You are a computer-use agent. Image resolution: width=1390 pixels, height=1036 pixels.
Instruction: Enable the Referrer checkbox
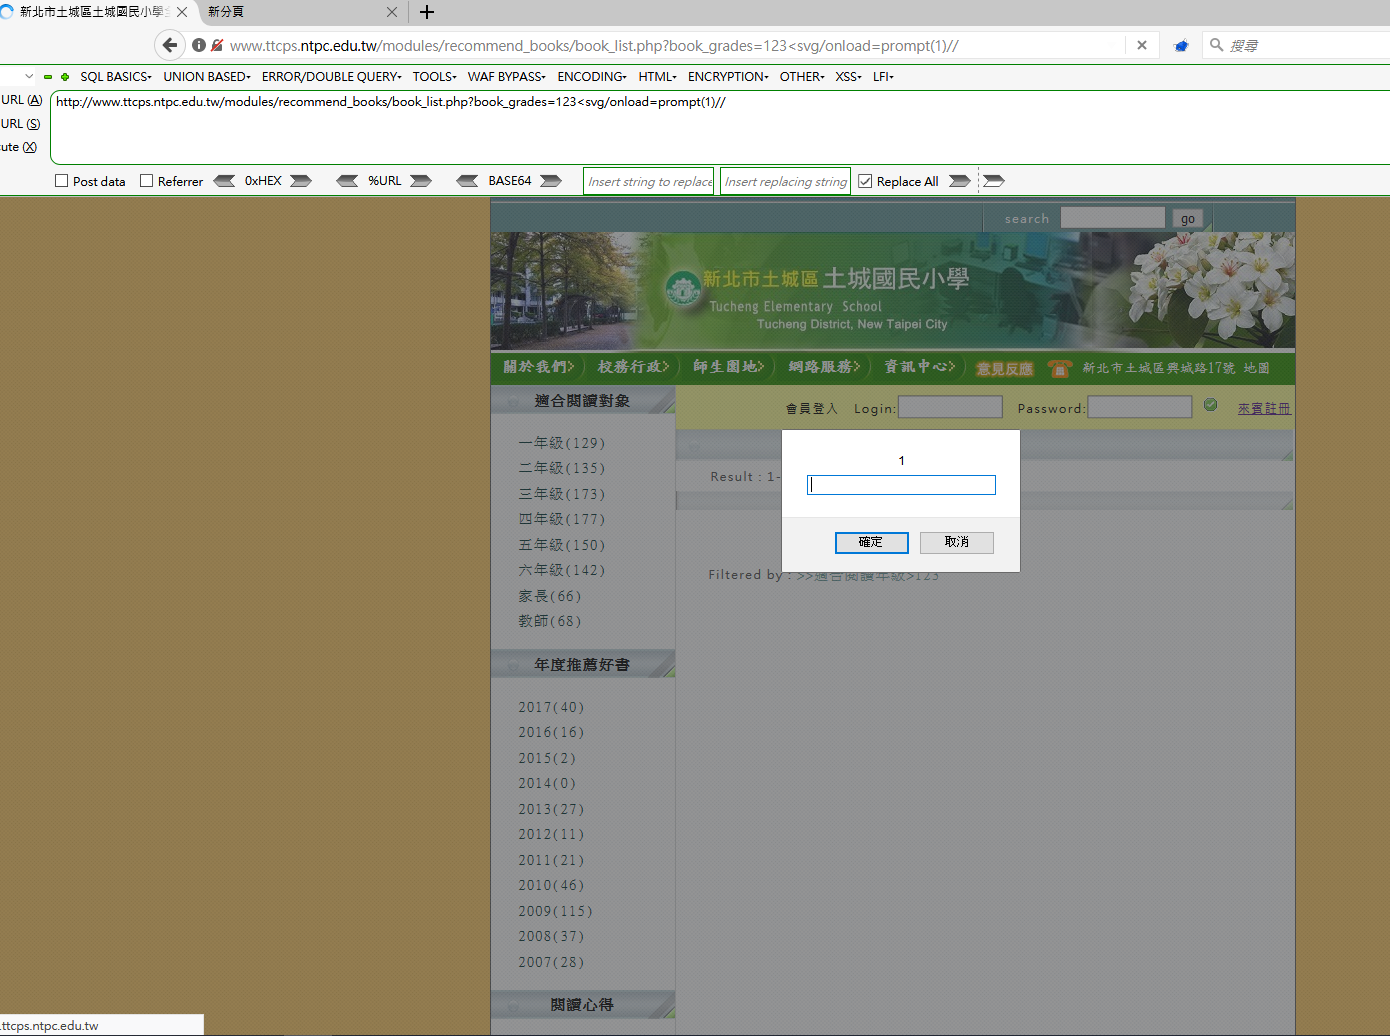147,181
